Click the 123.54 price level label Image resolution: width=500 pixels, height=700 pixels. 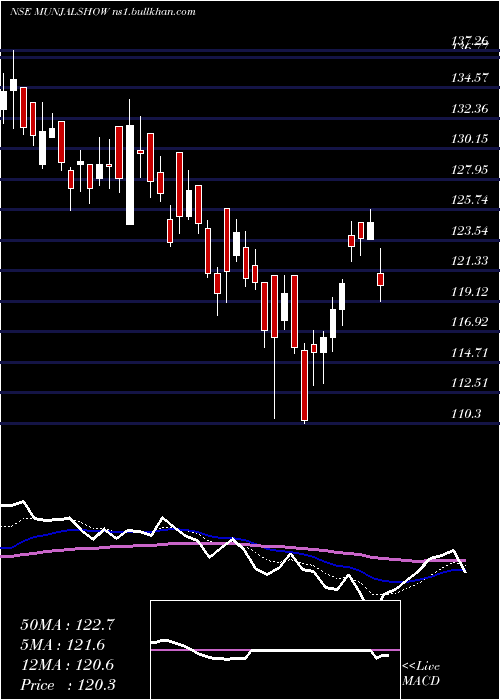(x=470, y=231)
